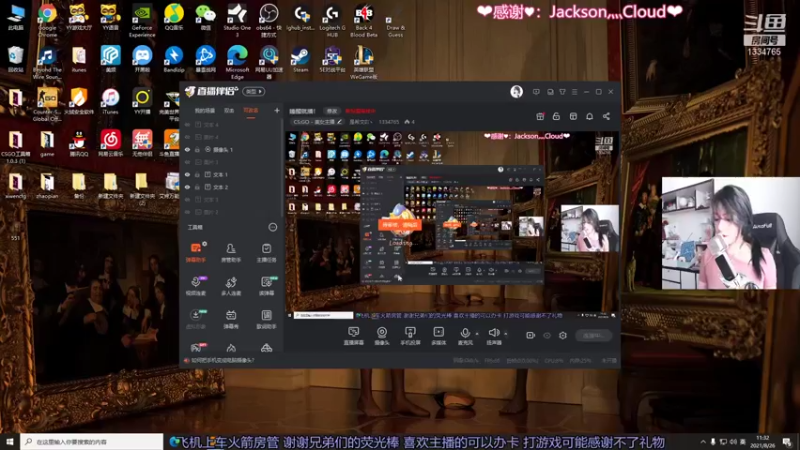
Task: Select the active orange scene tab
Action: [251, 111]
